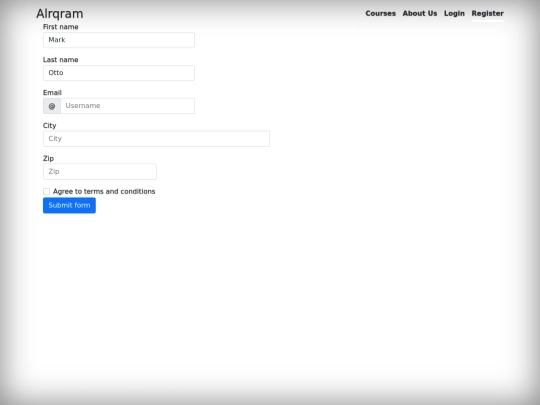Go to About Us page
Viewport: 540px width, 405px height.
pos(420,13)
